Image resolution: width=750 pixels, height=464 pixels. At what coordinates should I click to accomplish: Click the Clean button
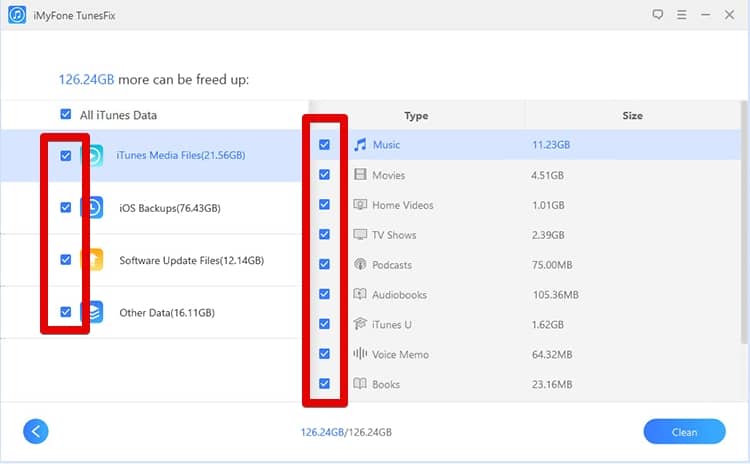point(684,432)
